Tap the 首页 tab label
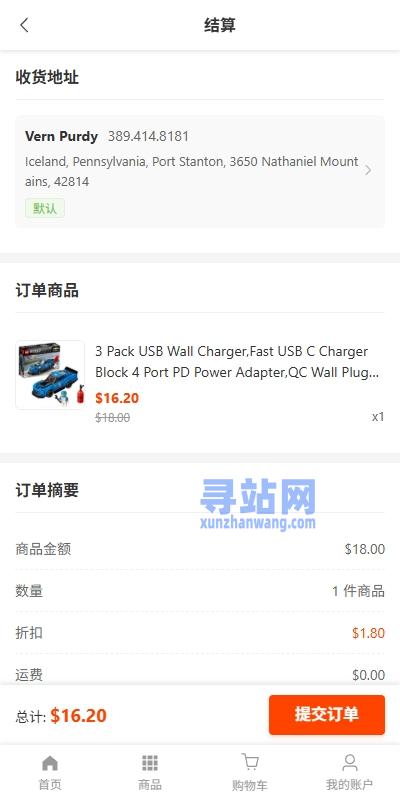 [49, 784]
